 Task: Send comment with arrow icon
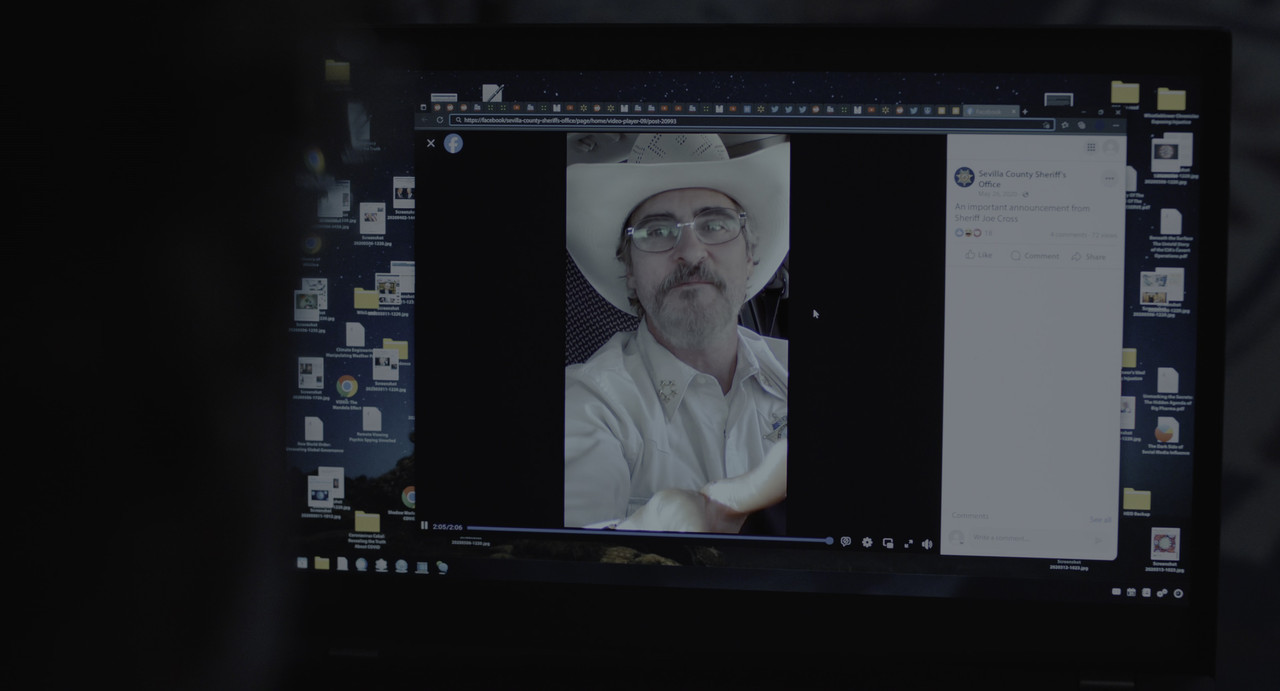(1098, 540)
